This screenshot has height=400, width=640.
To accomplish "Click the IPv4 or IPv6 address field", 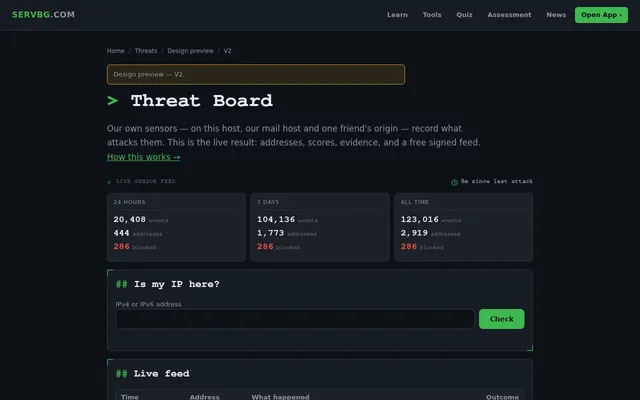I will point(295,319).
